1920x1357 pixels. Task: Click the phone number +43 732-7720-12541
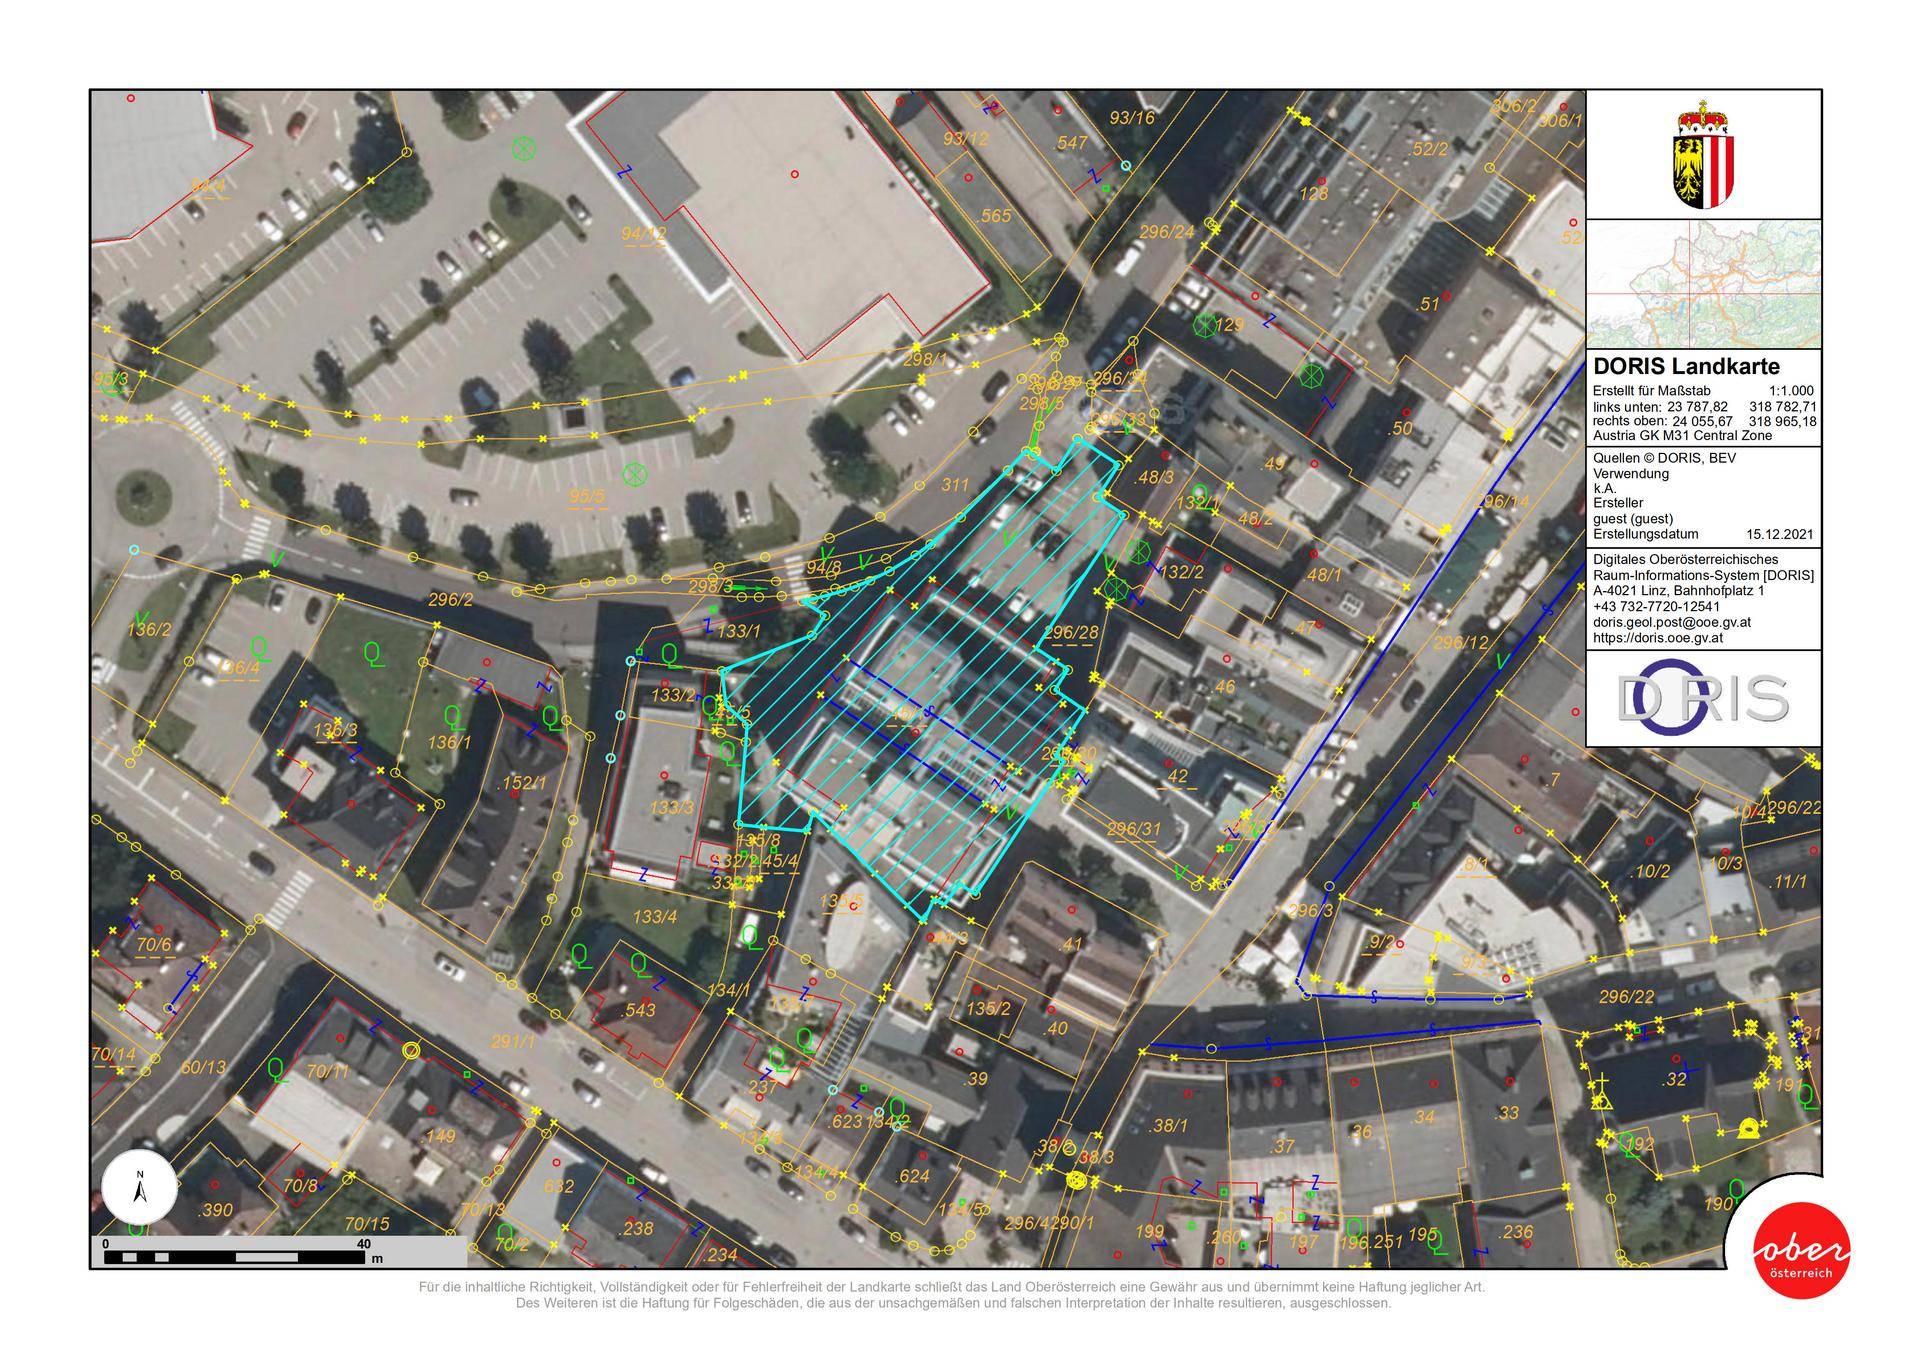point(1656,606)
